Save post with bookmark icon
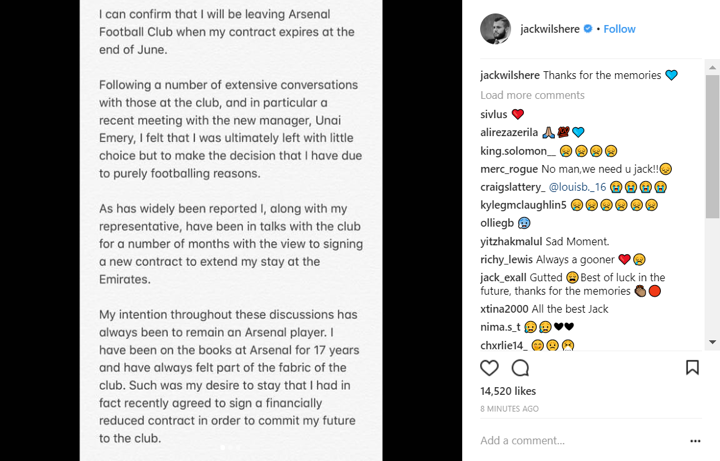The height and width of the screenshot is (461, 720). point(692,368)
